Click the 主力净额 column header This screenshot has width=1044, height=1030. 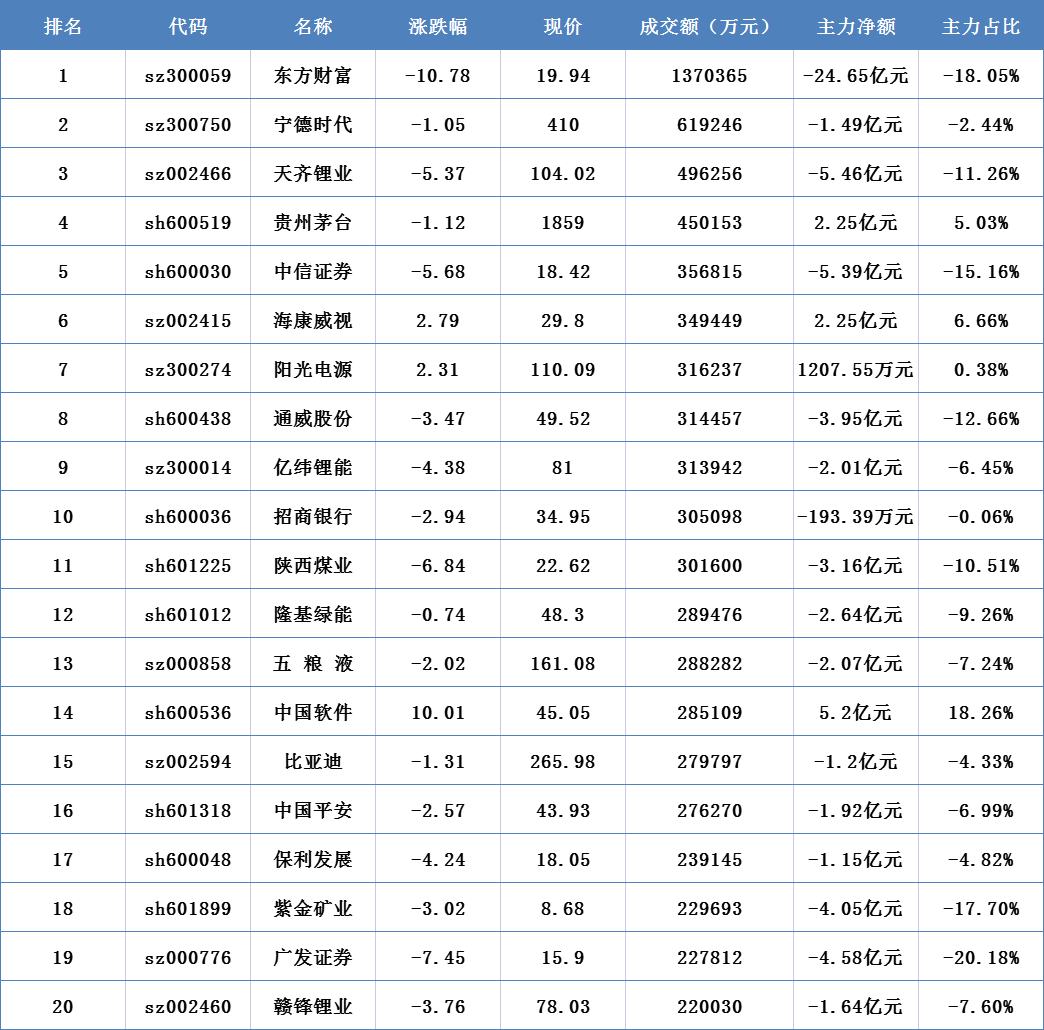click(x=856, y=26)
